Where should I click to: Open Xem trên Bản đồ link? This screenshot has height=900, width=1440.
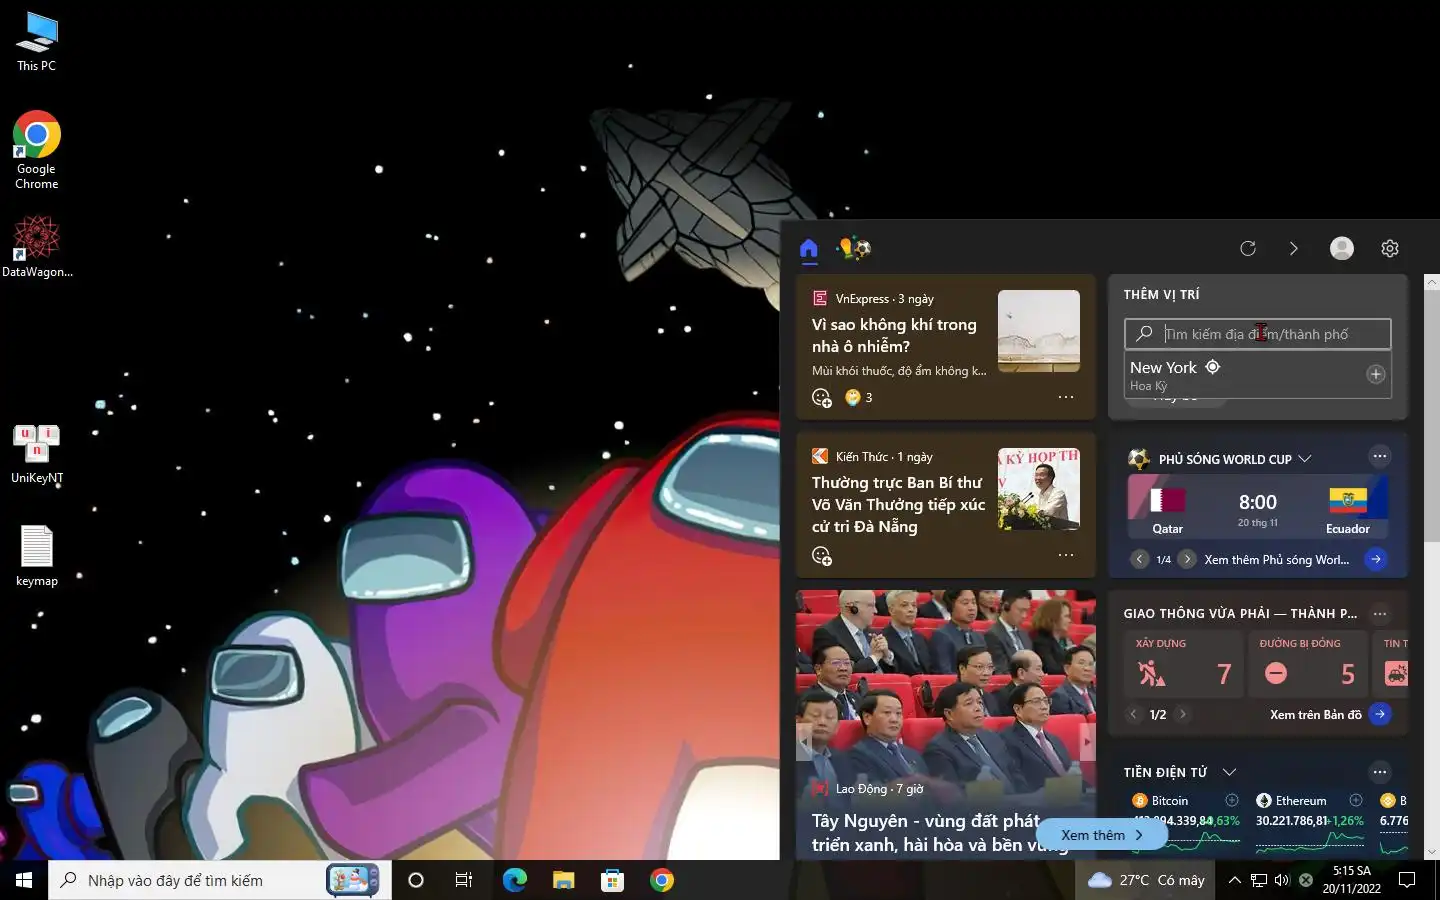tap(1316, 714)
